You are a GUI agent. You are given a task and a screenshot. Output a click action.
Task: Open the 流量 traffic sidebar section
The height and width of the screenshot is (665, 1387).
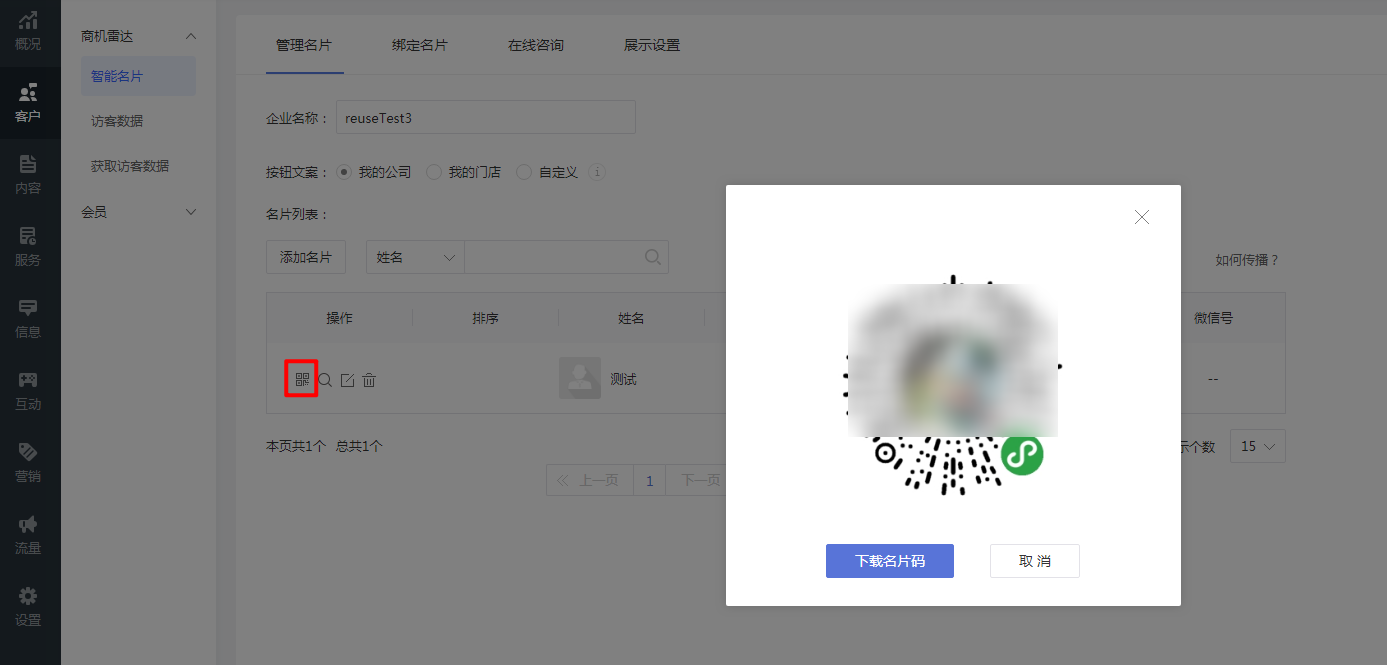point(28,535)
